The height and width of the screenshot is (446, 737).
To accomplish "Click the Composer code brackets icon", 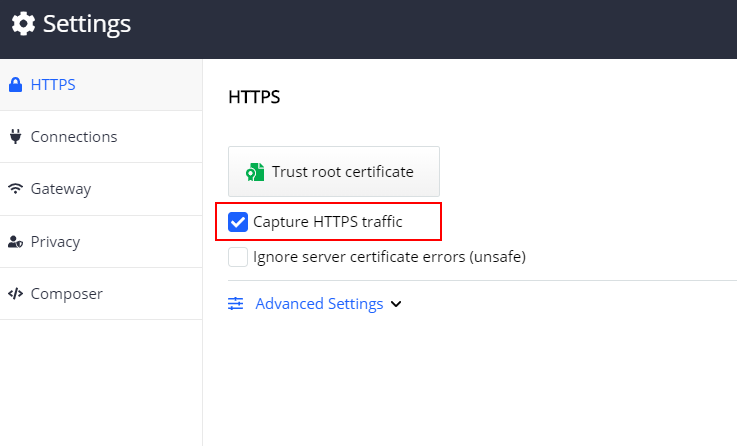I will point(16,294).
